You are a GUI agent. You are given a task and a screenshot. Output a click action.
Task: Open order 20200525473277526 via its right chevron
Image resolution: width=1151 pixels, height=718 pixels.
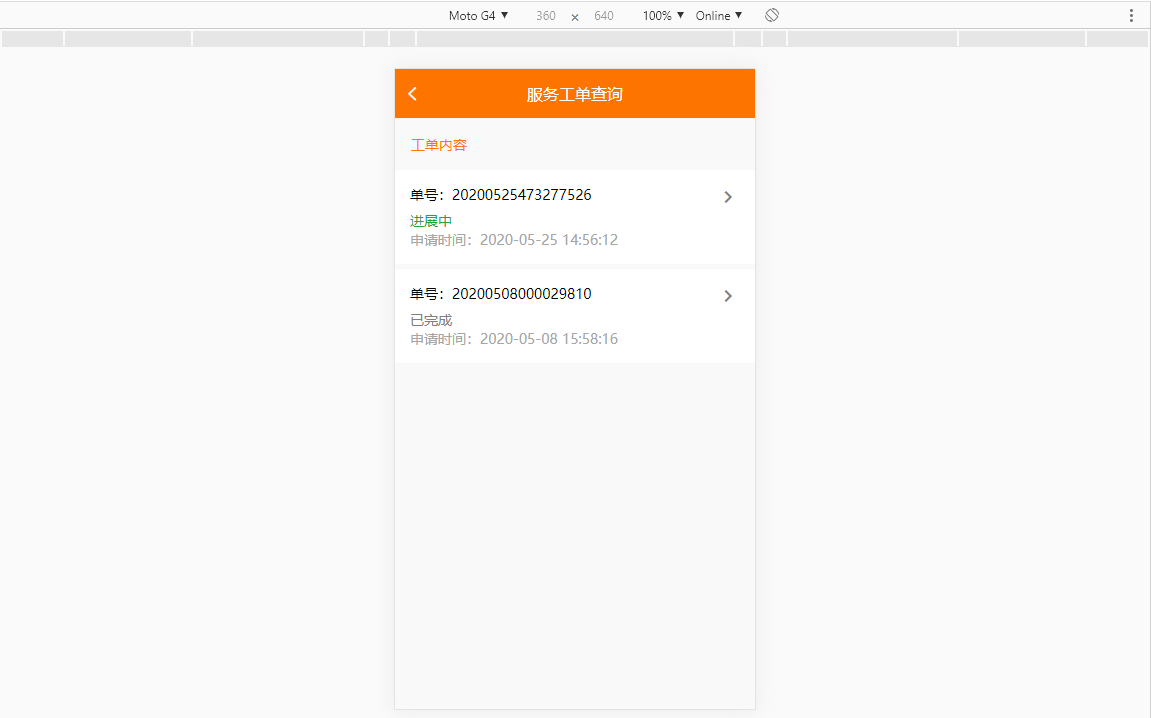pos(728,197)
